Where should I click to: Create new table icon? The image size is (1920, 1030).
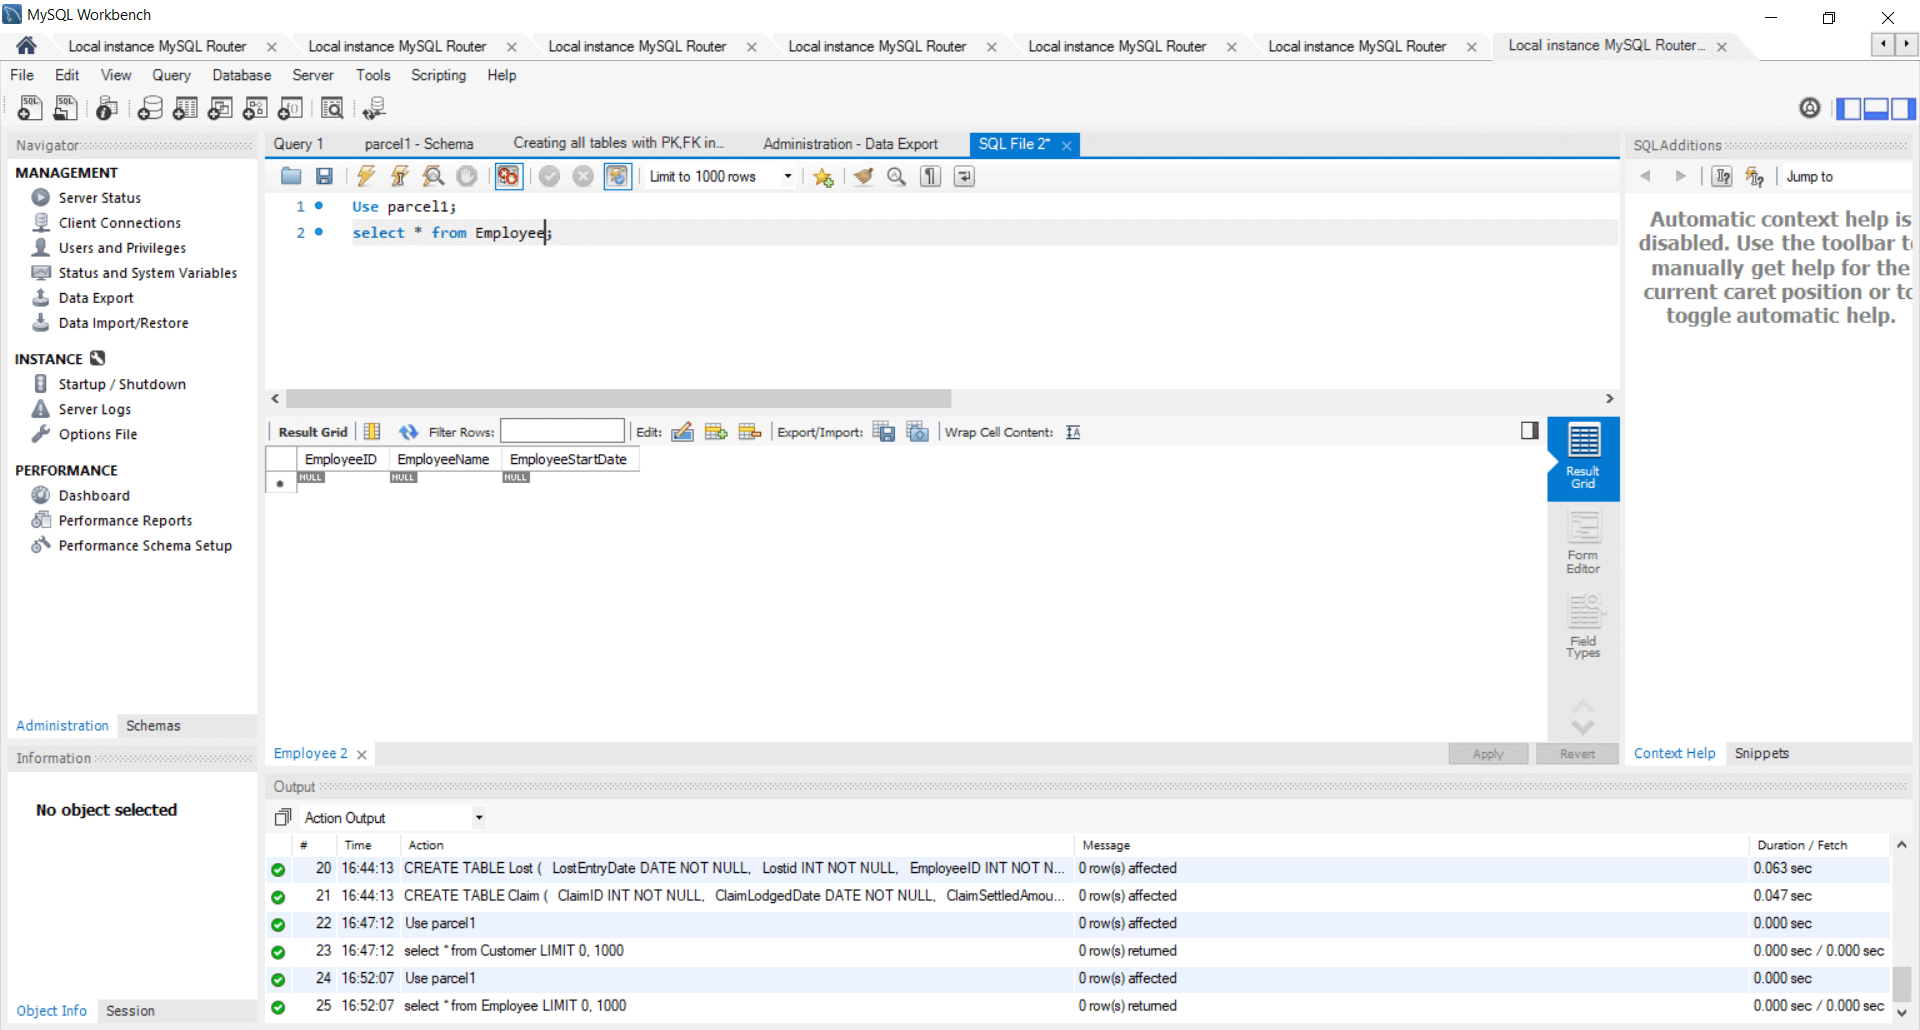coord(185,108)
